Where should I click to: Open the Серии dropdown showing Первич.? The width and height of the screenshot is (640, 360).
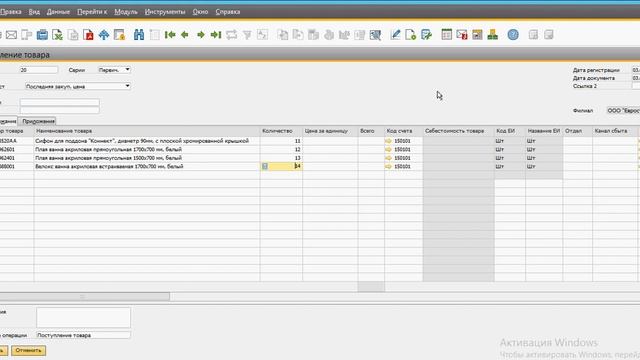pyautogui.click(x=114, y=70)
